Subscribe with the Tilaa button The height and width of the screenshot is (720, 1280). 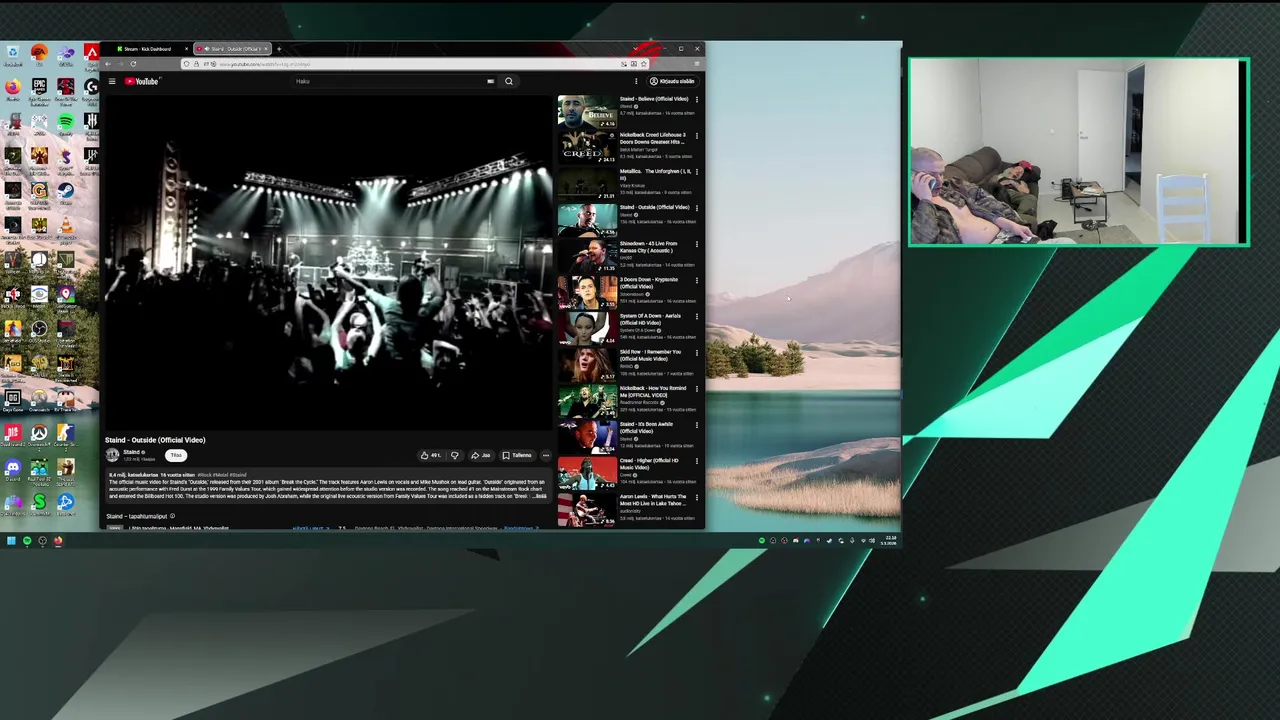176,456
